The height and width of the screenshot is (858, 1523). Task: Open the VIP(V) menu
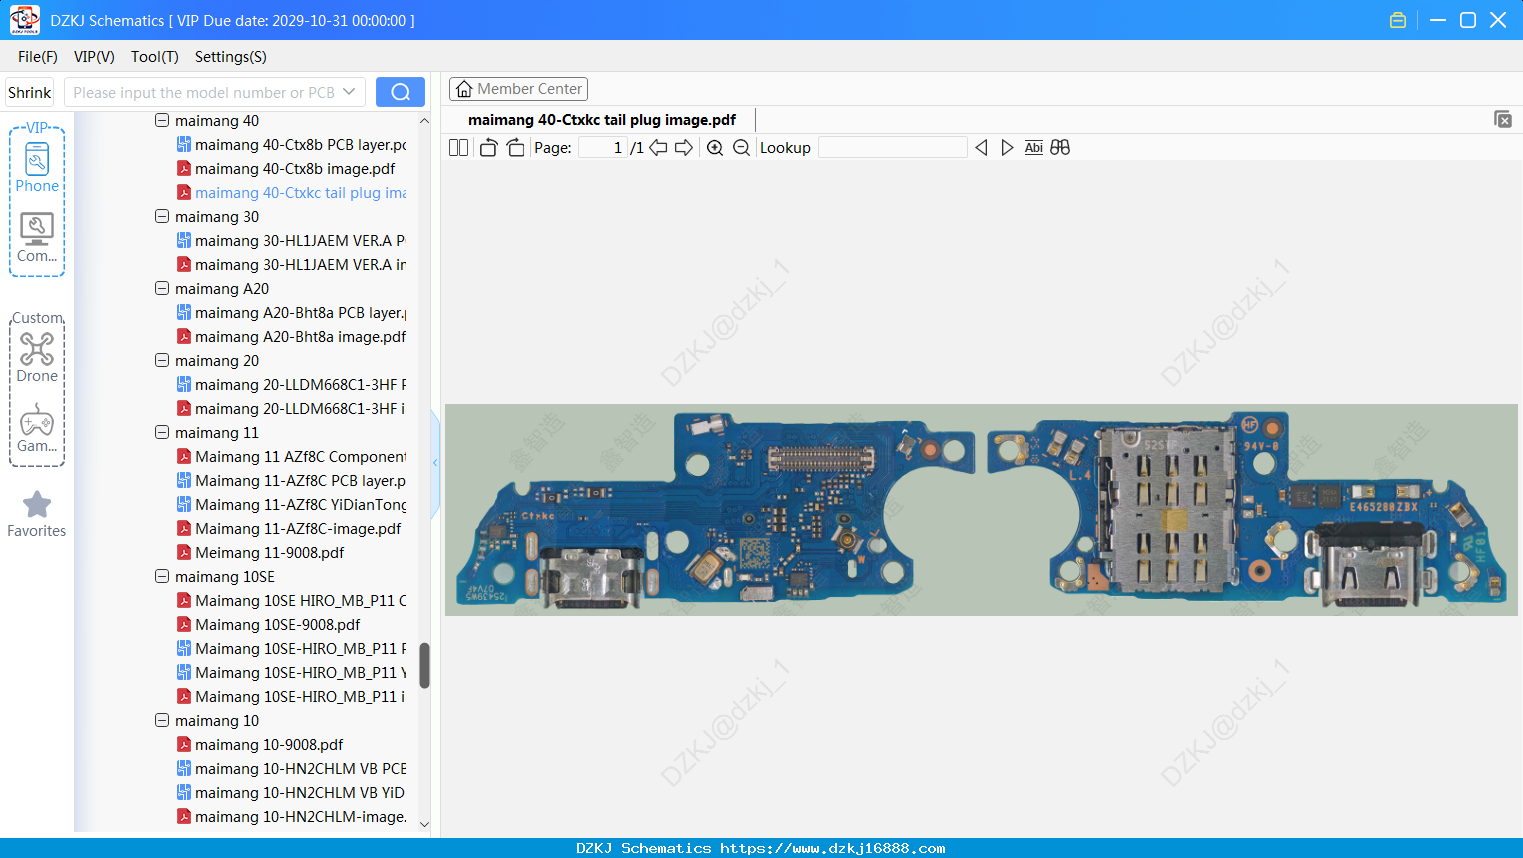pyautogui.click(x=94, y=57)
